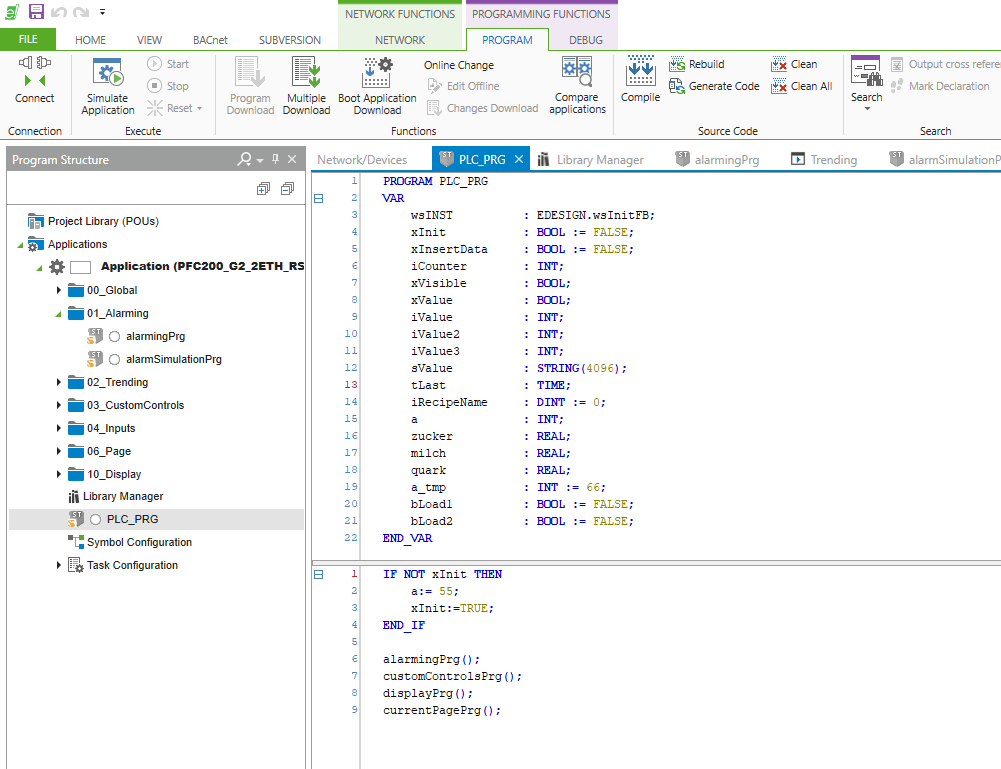Switch to the DEBUG ribbon tab
Screen dimensions: 1001x769
(x=586, y=40)
